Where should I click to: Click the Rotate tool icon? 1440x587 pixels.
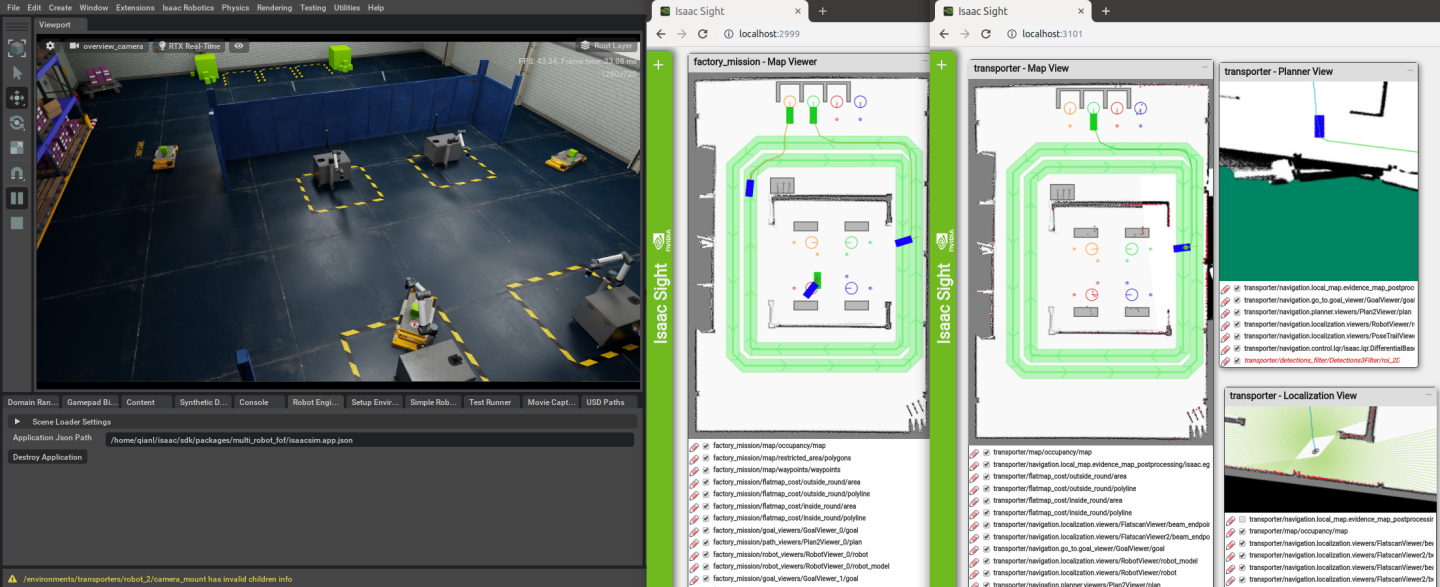pyautogui.click(x=17, y=122)
